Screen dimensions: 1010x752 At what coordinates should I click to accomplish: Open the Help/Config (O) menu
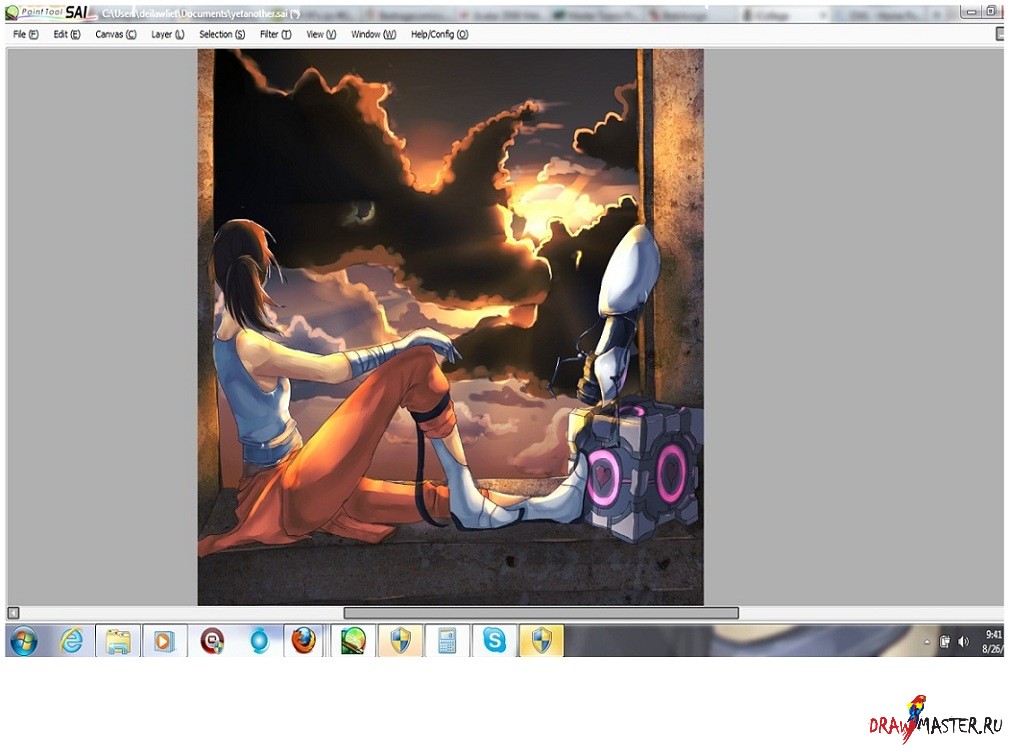click(440, 34)
